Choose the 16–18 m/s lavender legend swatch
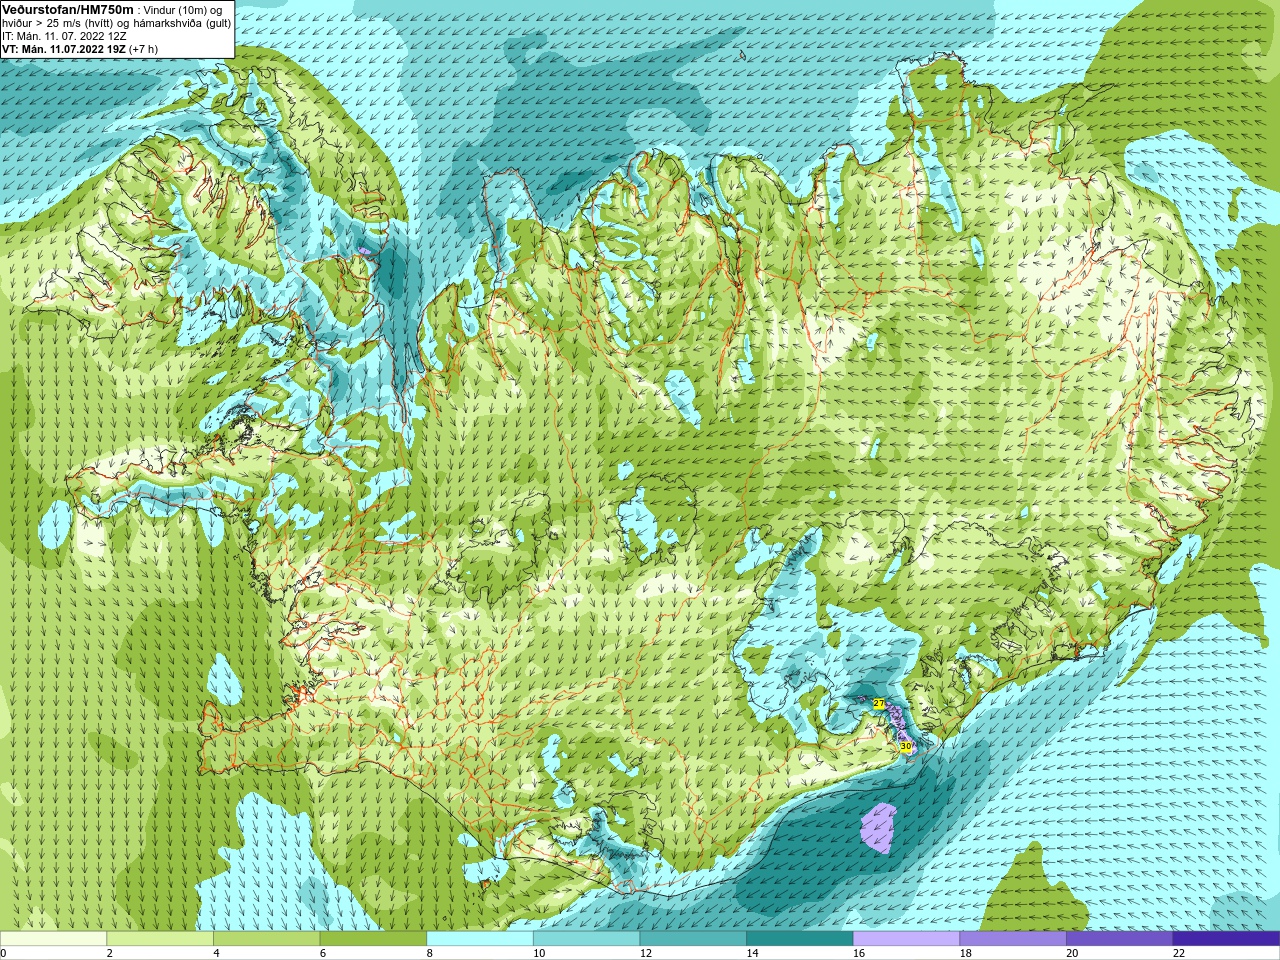The image size is (1280, 960). [906, 939]
